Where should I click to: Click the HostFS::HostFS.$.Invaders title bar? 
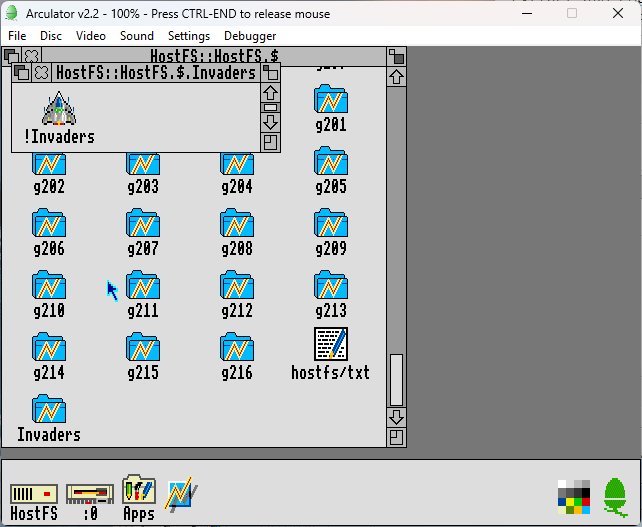(x=156, y=73)
